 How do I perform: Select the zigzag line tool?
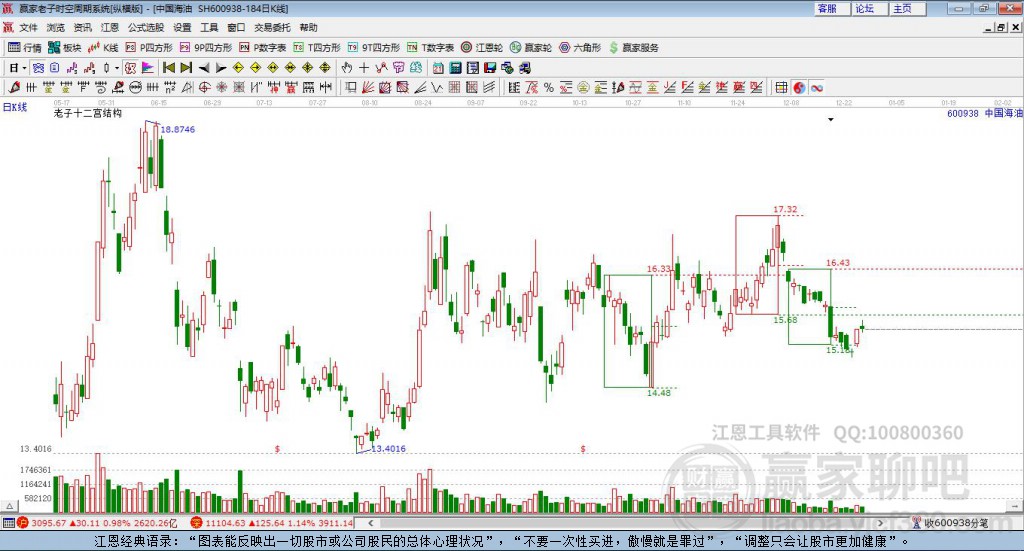pyautogui.click(x=437, y=87)
